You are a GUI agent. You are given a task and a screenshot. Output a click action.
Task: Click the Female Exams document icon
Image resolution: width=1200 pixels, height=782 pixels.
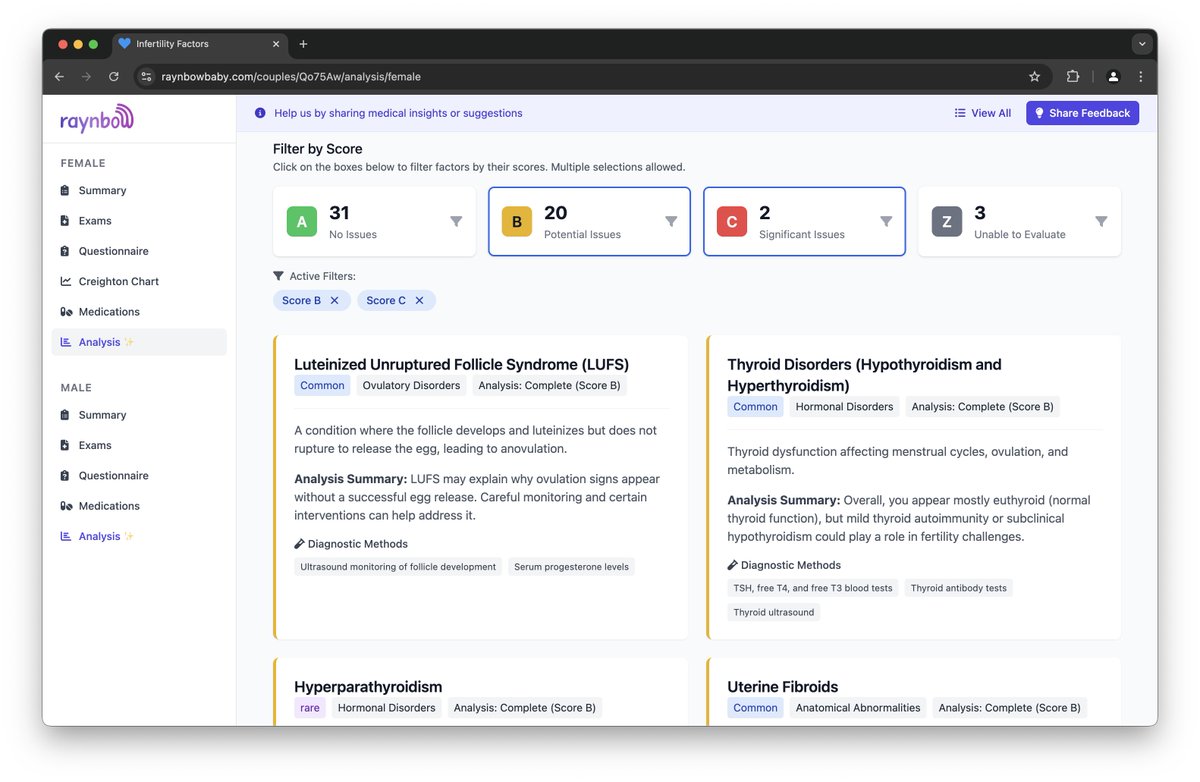(x=65, y=221)
